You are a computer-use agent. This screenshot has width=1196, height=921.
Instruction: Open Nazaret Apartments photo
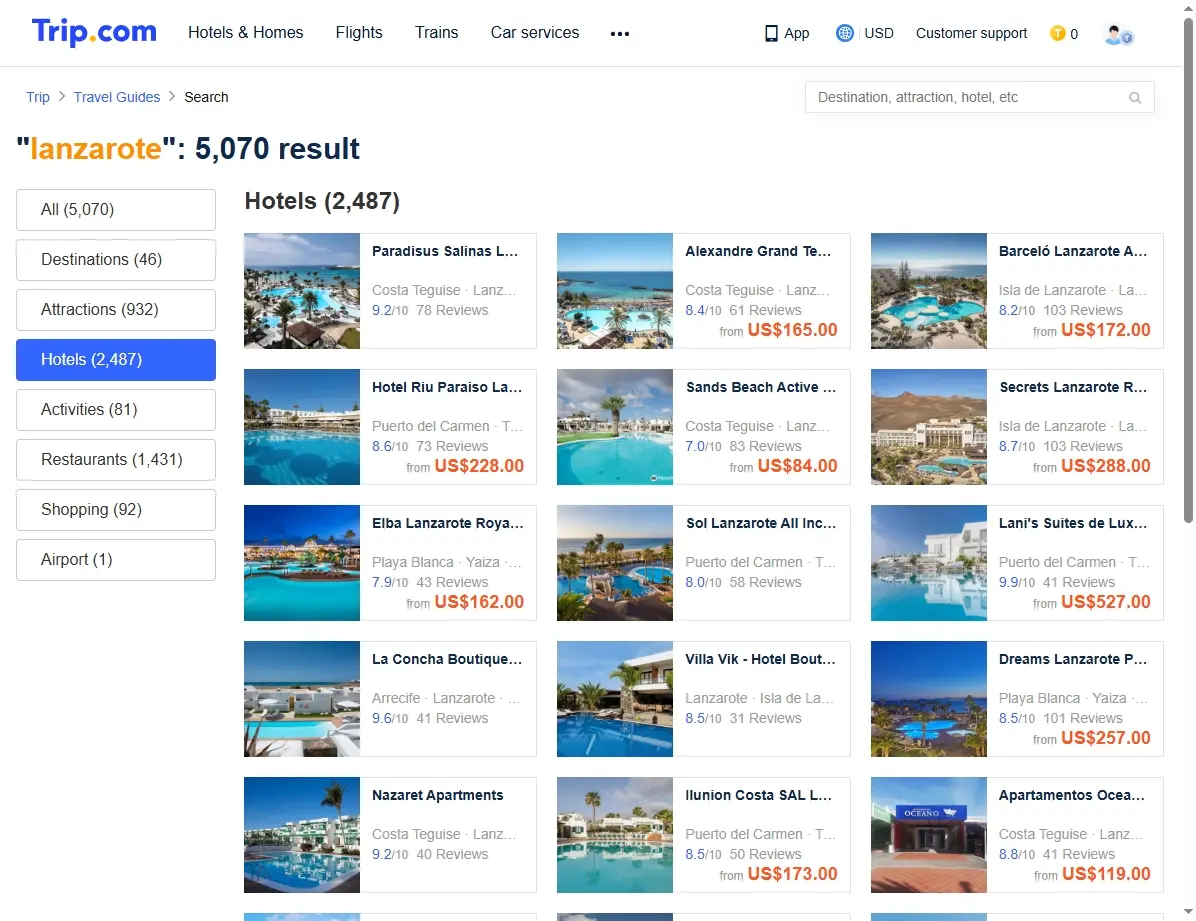point(302,835)
